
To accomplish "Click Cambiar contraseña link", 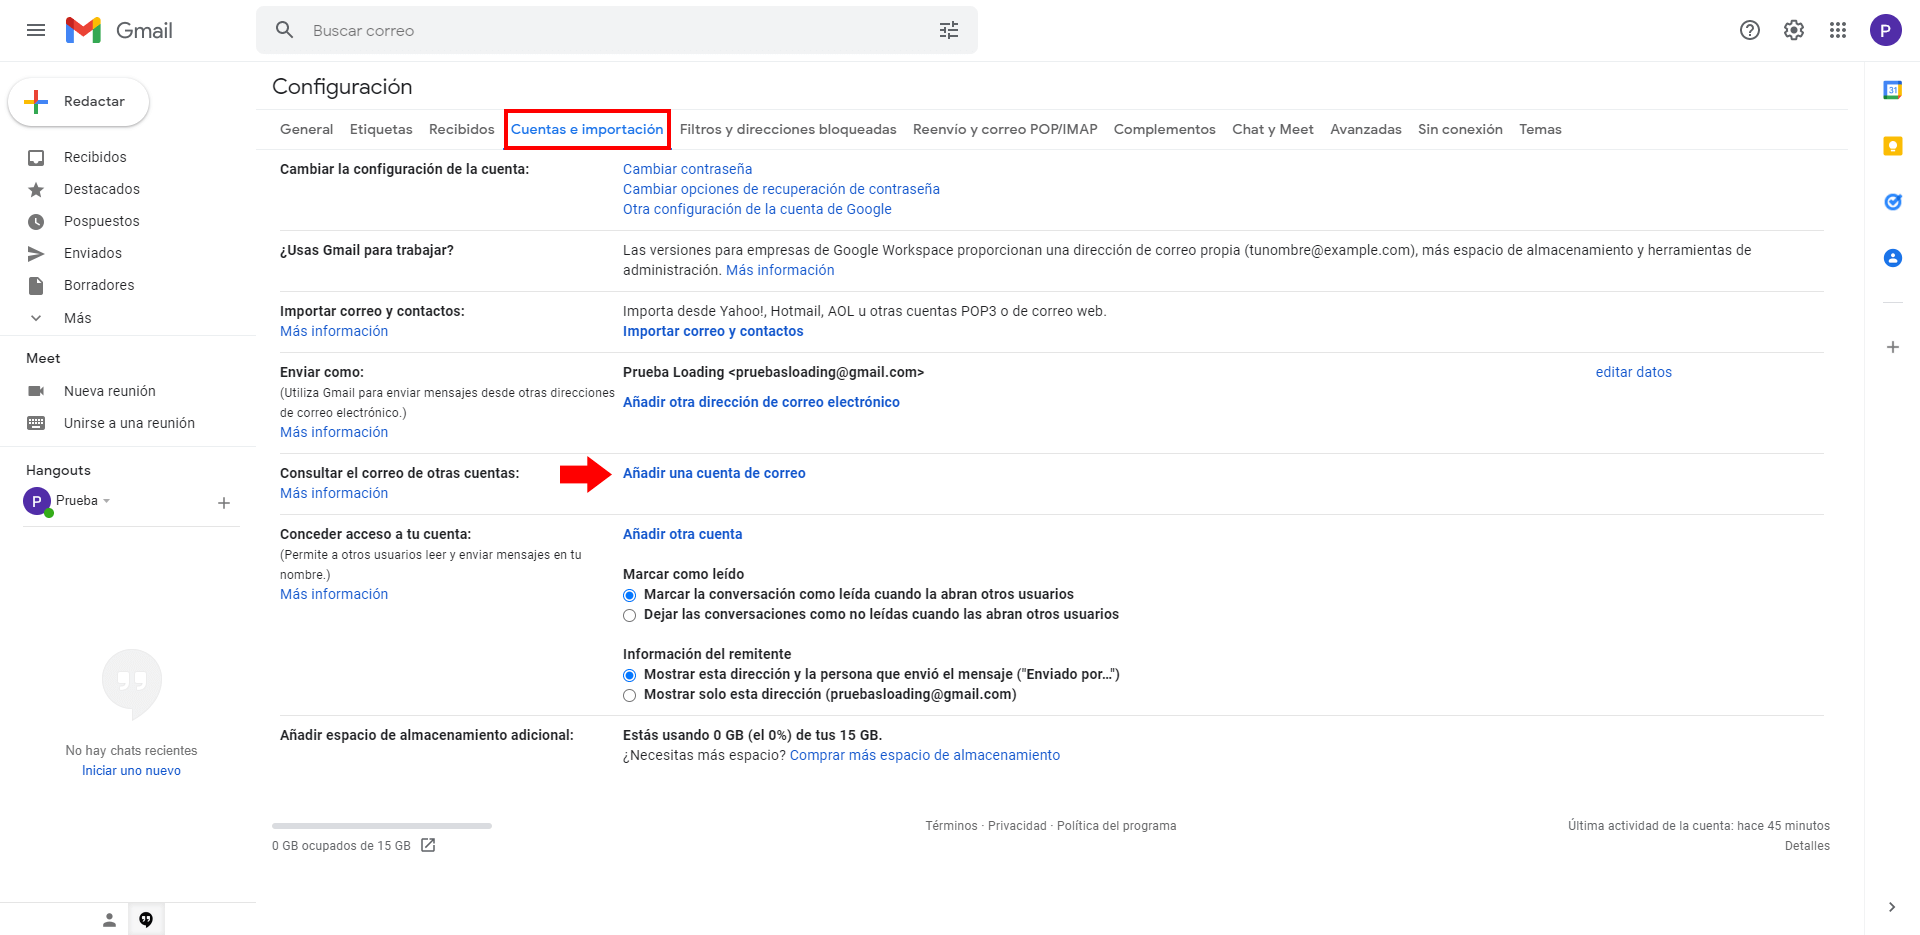I will click(688, 169).
